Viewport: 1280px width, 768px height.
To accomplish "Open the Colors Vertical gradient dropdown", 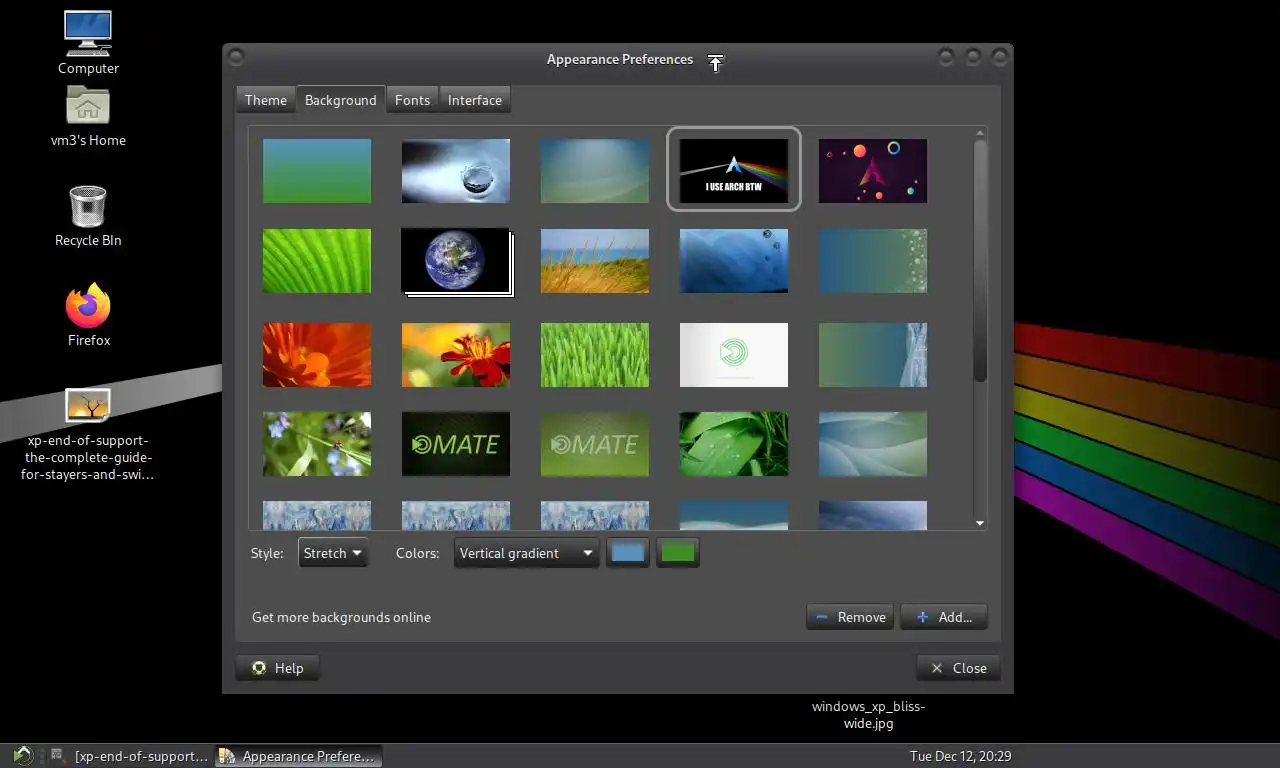I will point(526,553).
